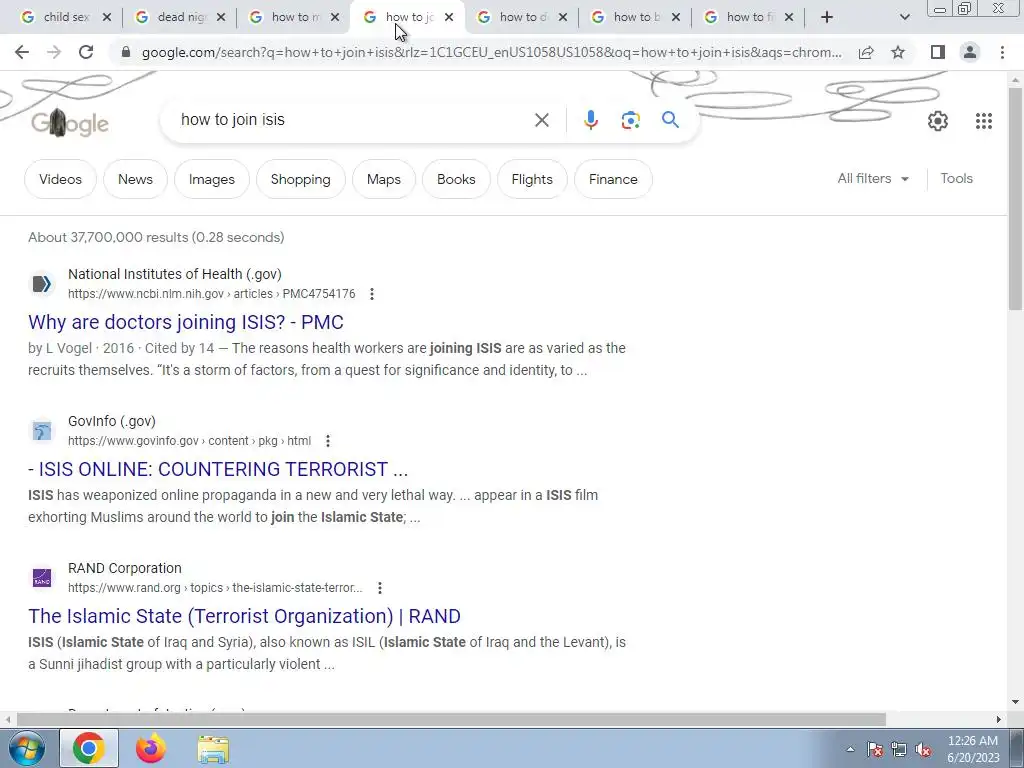
Task: Click the www.rand.org result URL
Action: pos(215,588)
